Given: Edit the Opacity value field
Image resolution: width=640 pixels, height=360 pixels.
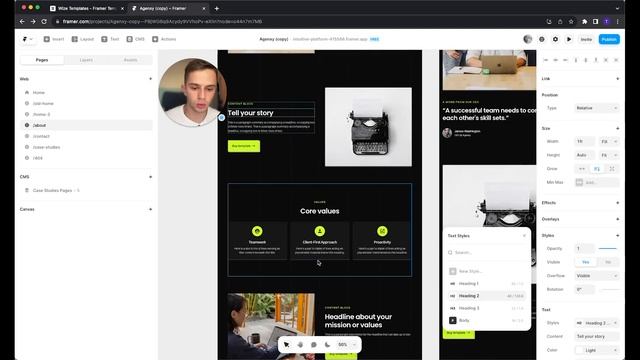Looking at the screenshot, I should pyautogui.click(x=584, y=249).
